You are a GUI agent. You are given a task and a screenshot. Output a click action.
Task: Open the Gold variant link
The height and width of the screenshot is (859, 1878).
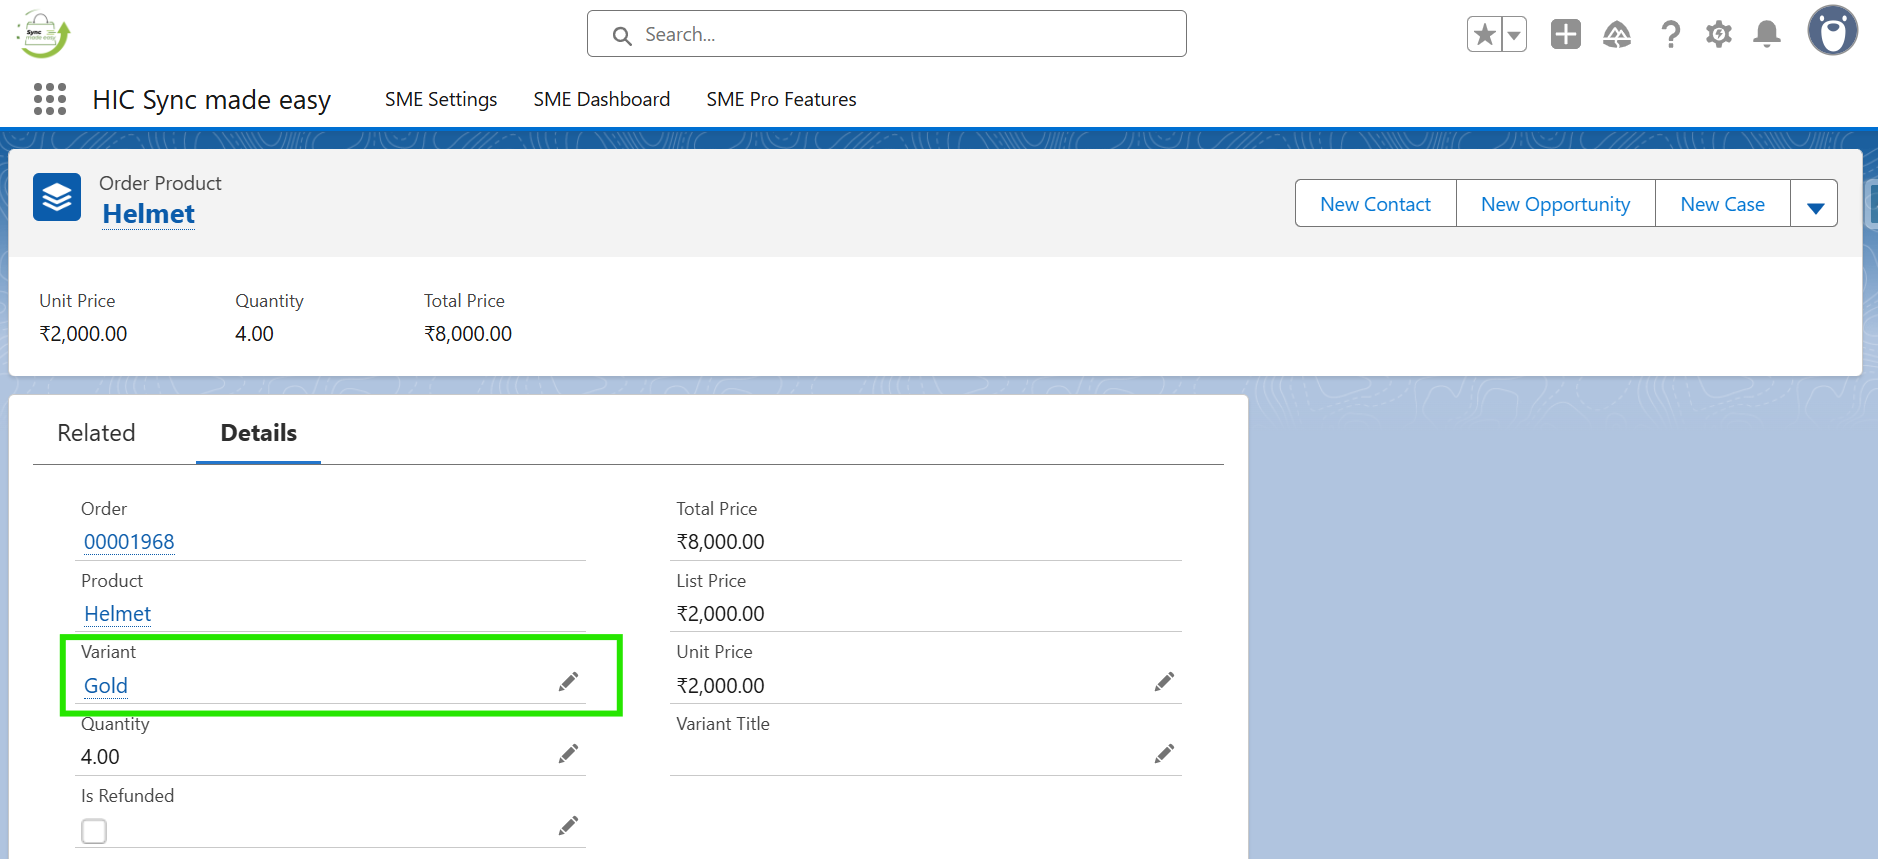pyautogui.click(x=106, y=686)
